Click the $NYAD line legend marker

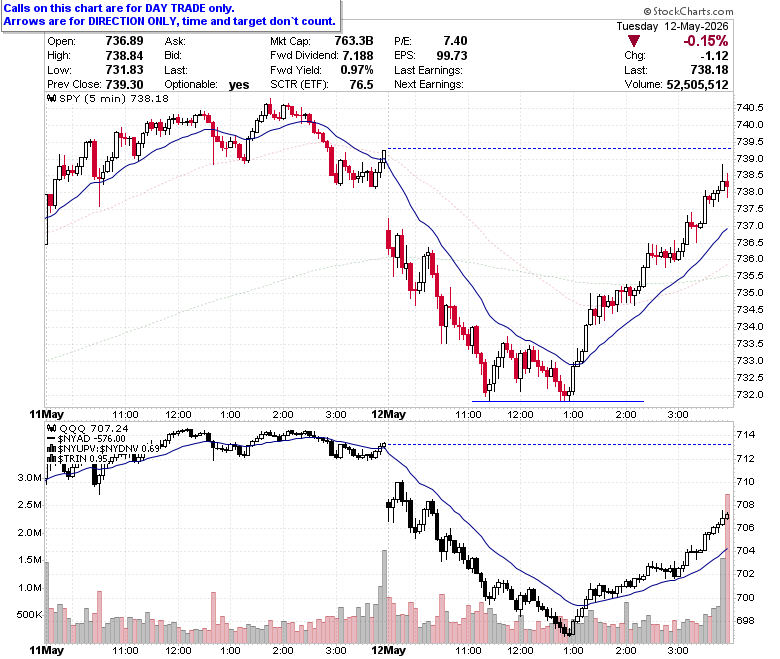pyautogui.click(x=51, y=439)
